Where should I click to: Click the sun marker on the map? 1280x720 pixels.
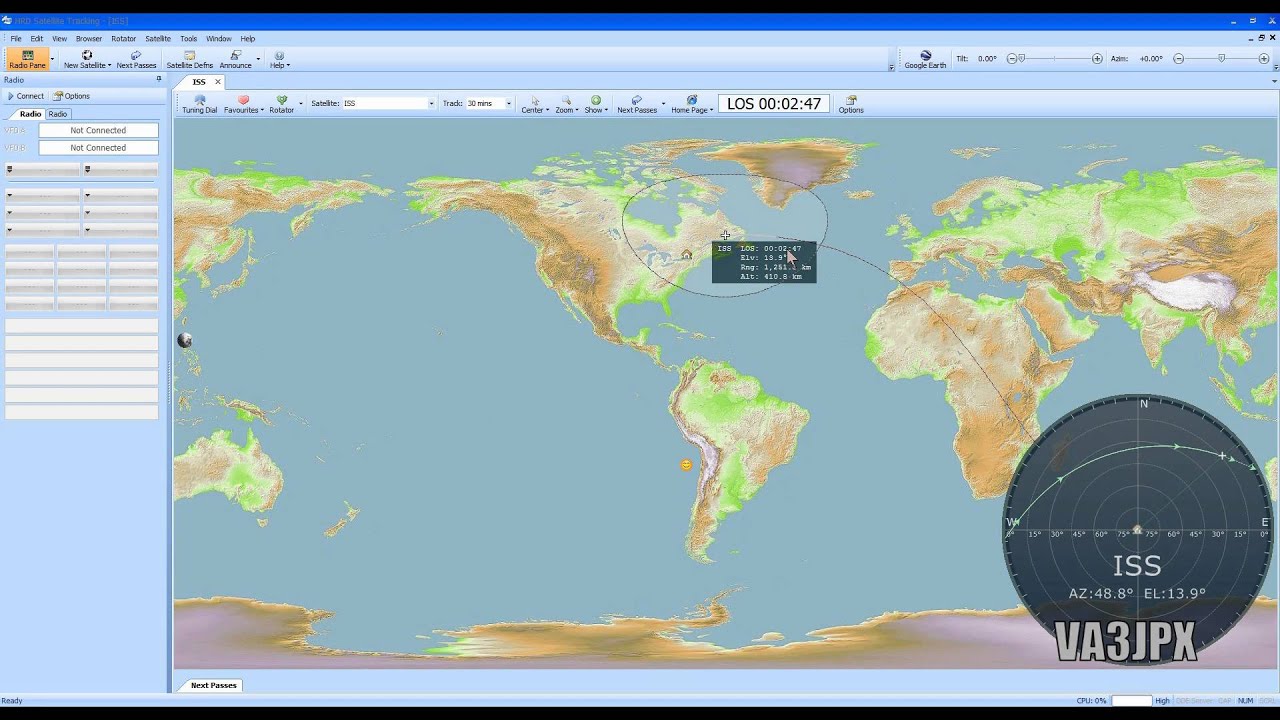tap(686, 465)
